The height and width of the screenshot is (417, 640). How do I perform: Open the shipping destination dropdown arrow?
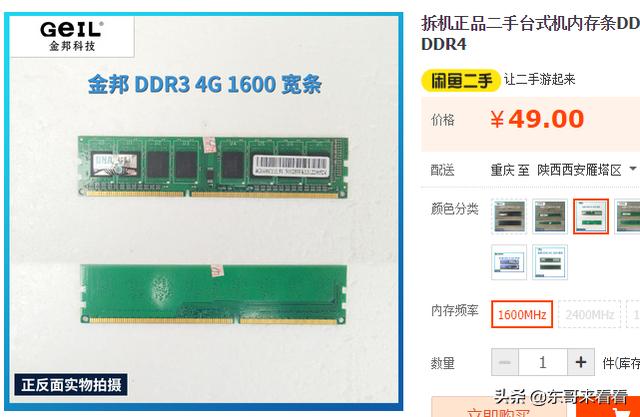[633, 169]
